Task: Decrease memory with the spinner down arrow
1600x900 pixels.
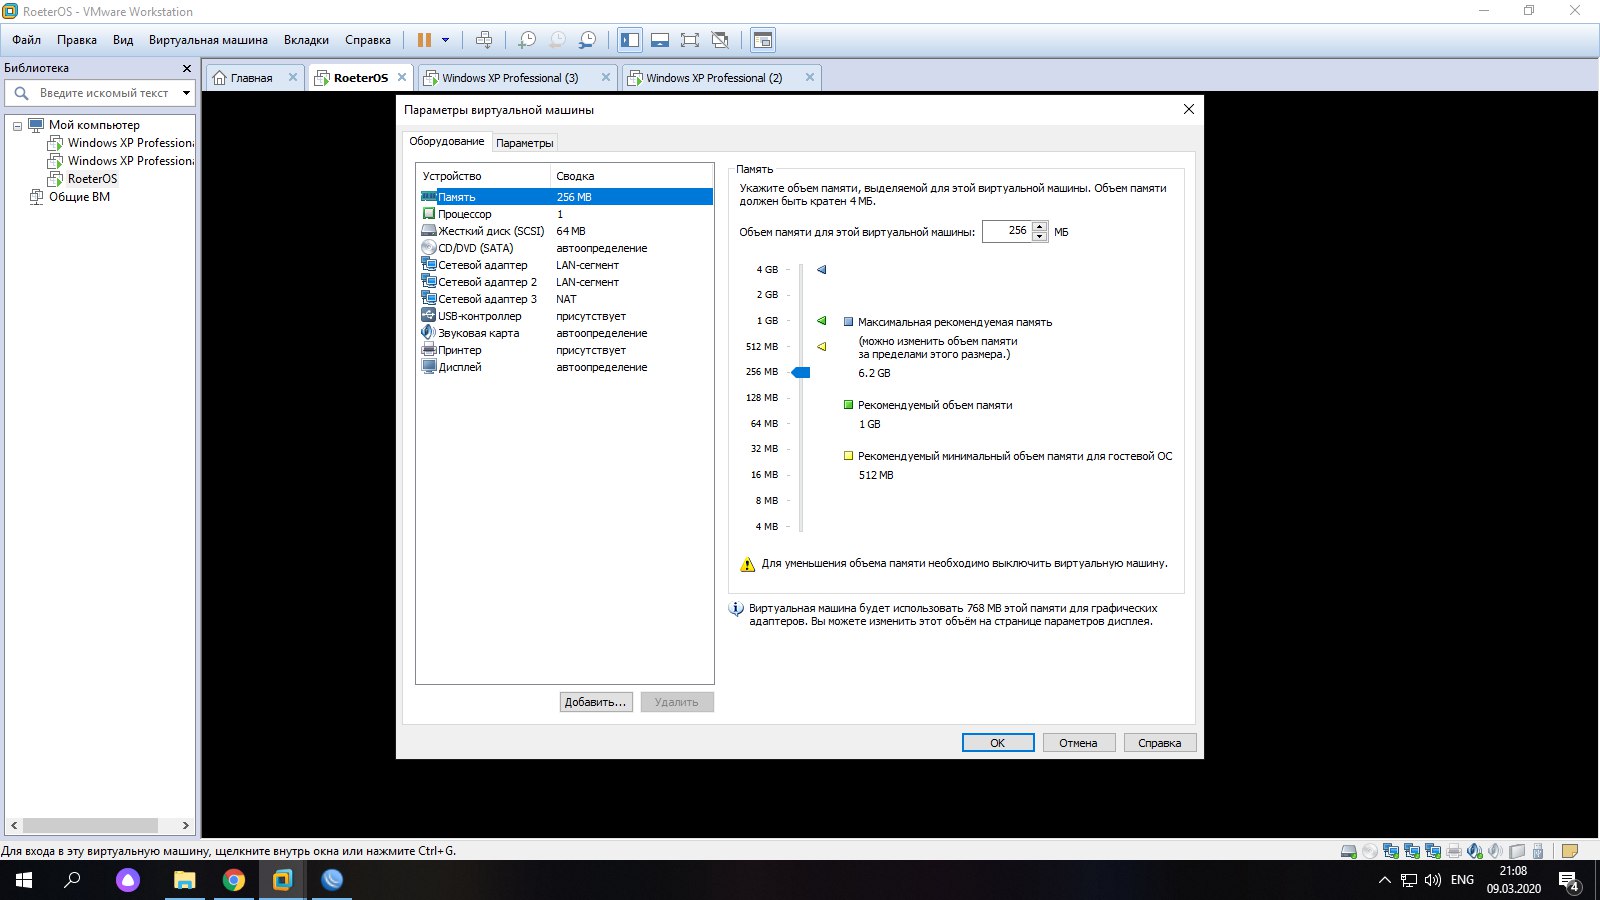Action: click(1040, 237)
